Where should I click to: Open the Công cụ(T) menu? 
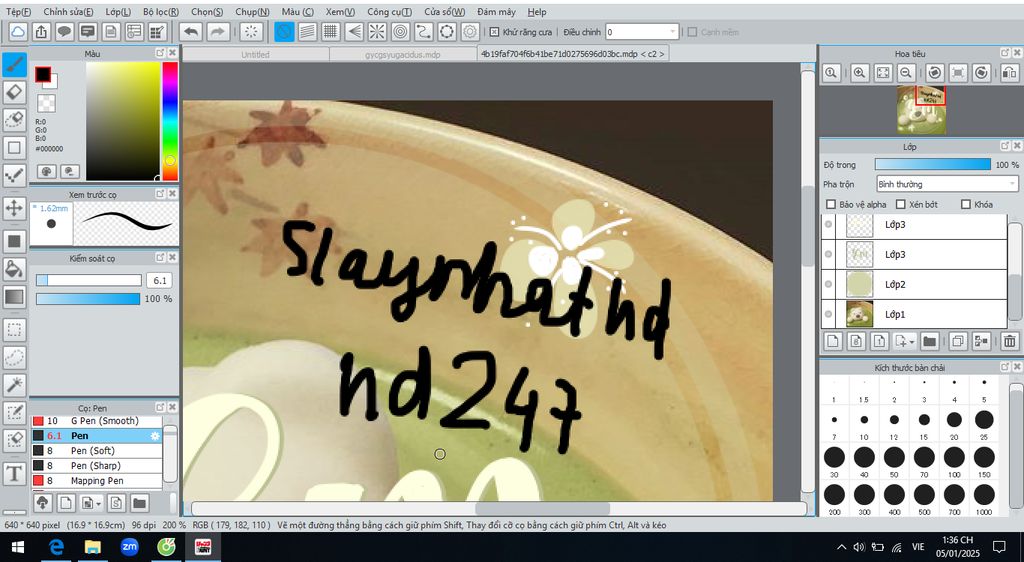click(x=389, y=12)
